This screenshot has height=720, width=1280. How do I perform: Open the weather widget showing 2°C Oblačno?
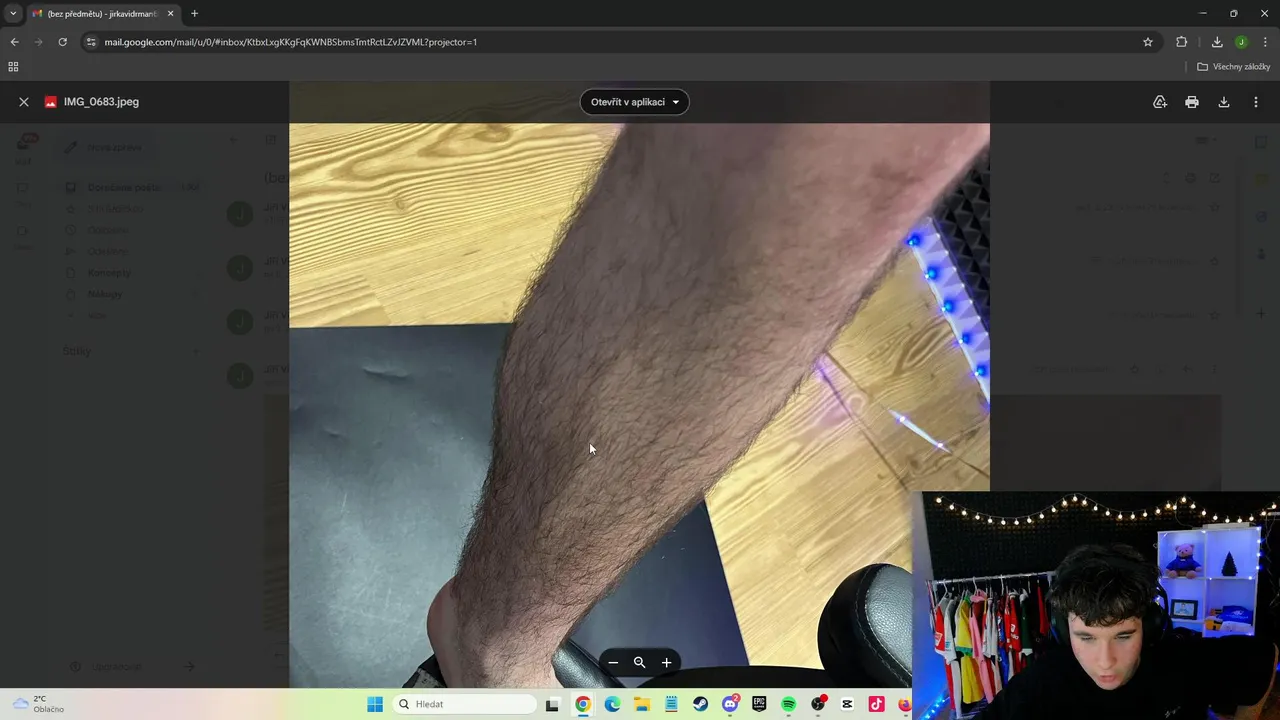(x=38, y=704)
